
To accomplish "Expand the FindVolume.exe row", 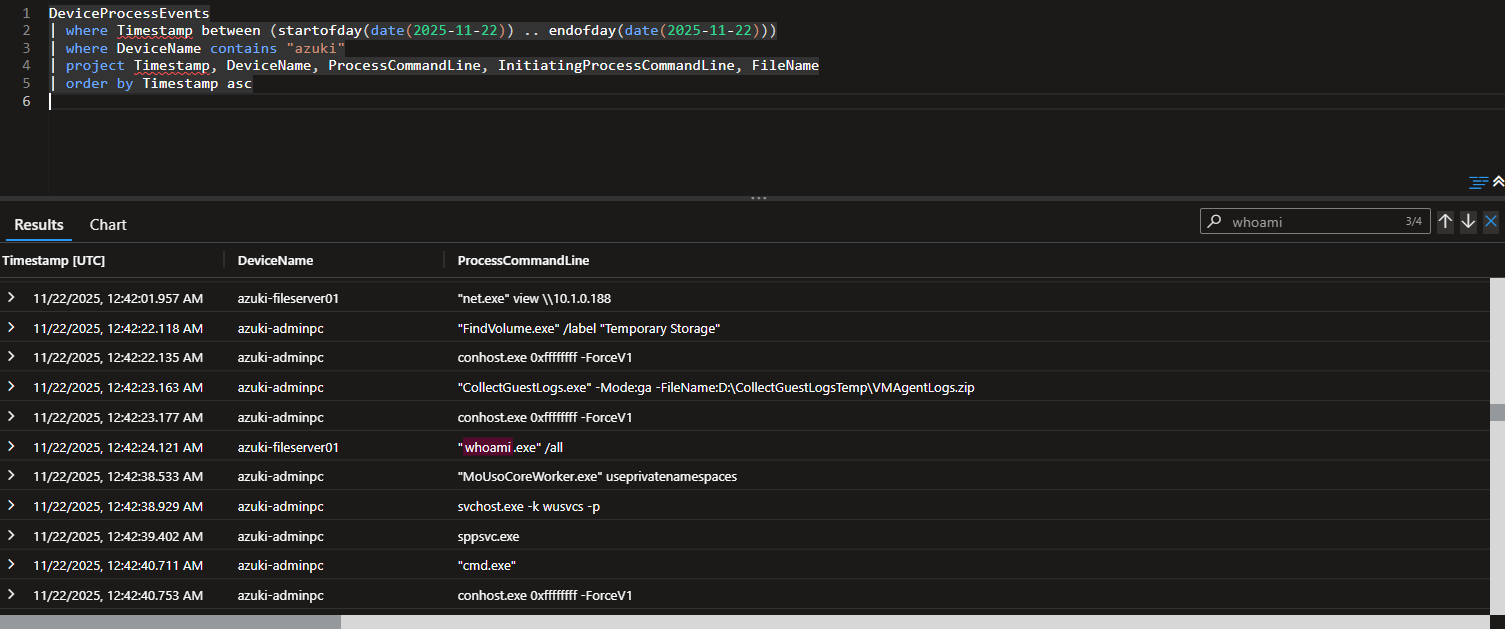I will click(x=12, y=328).
